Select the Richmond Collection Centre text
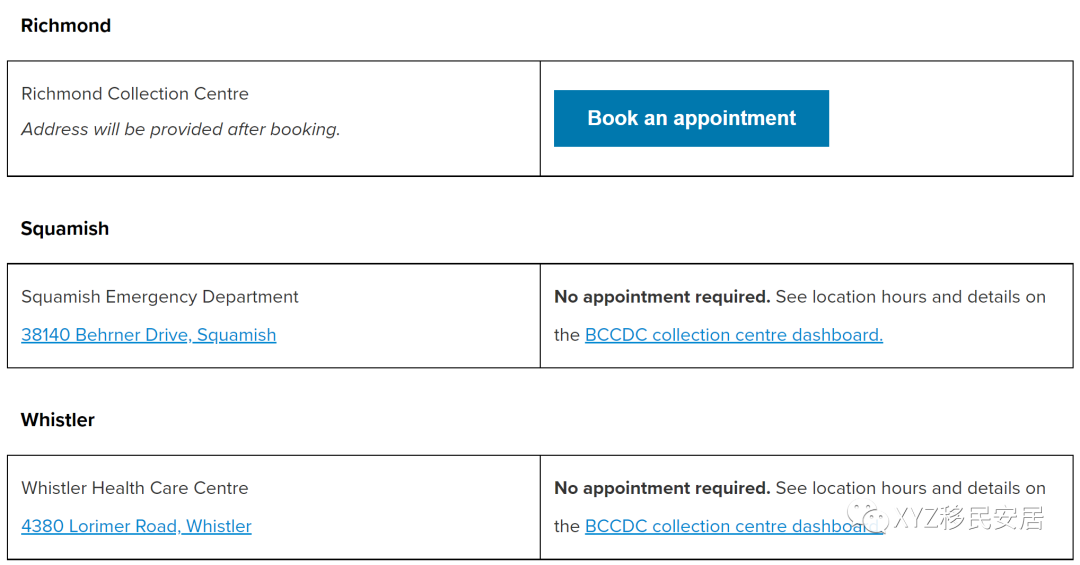The height and width of the screenshot is (565, 1080). point(135,94)
